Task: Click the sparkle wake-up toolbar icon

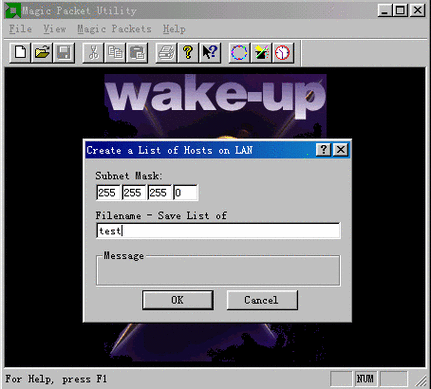Action: 261,53
